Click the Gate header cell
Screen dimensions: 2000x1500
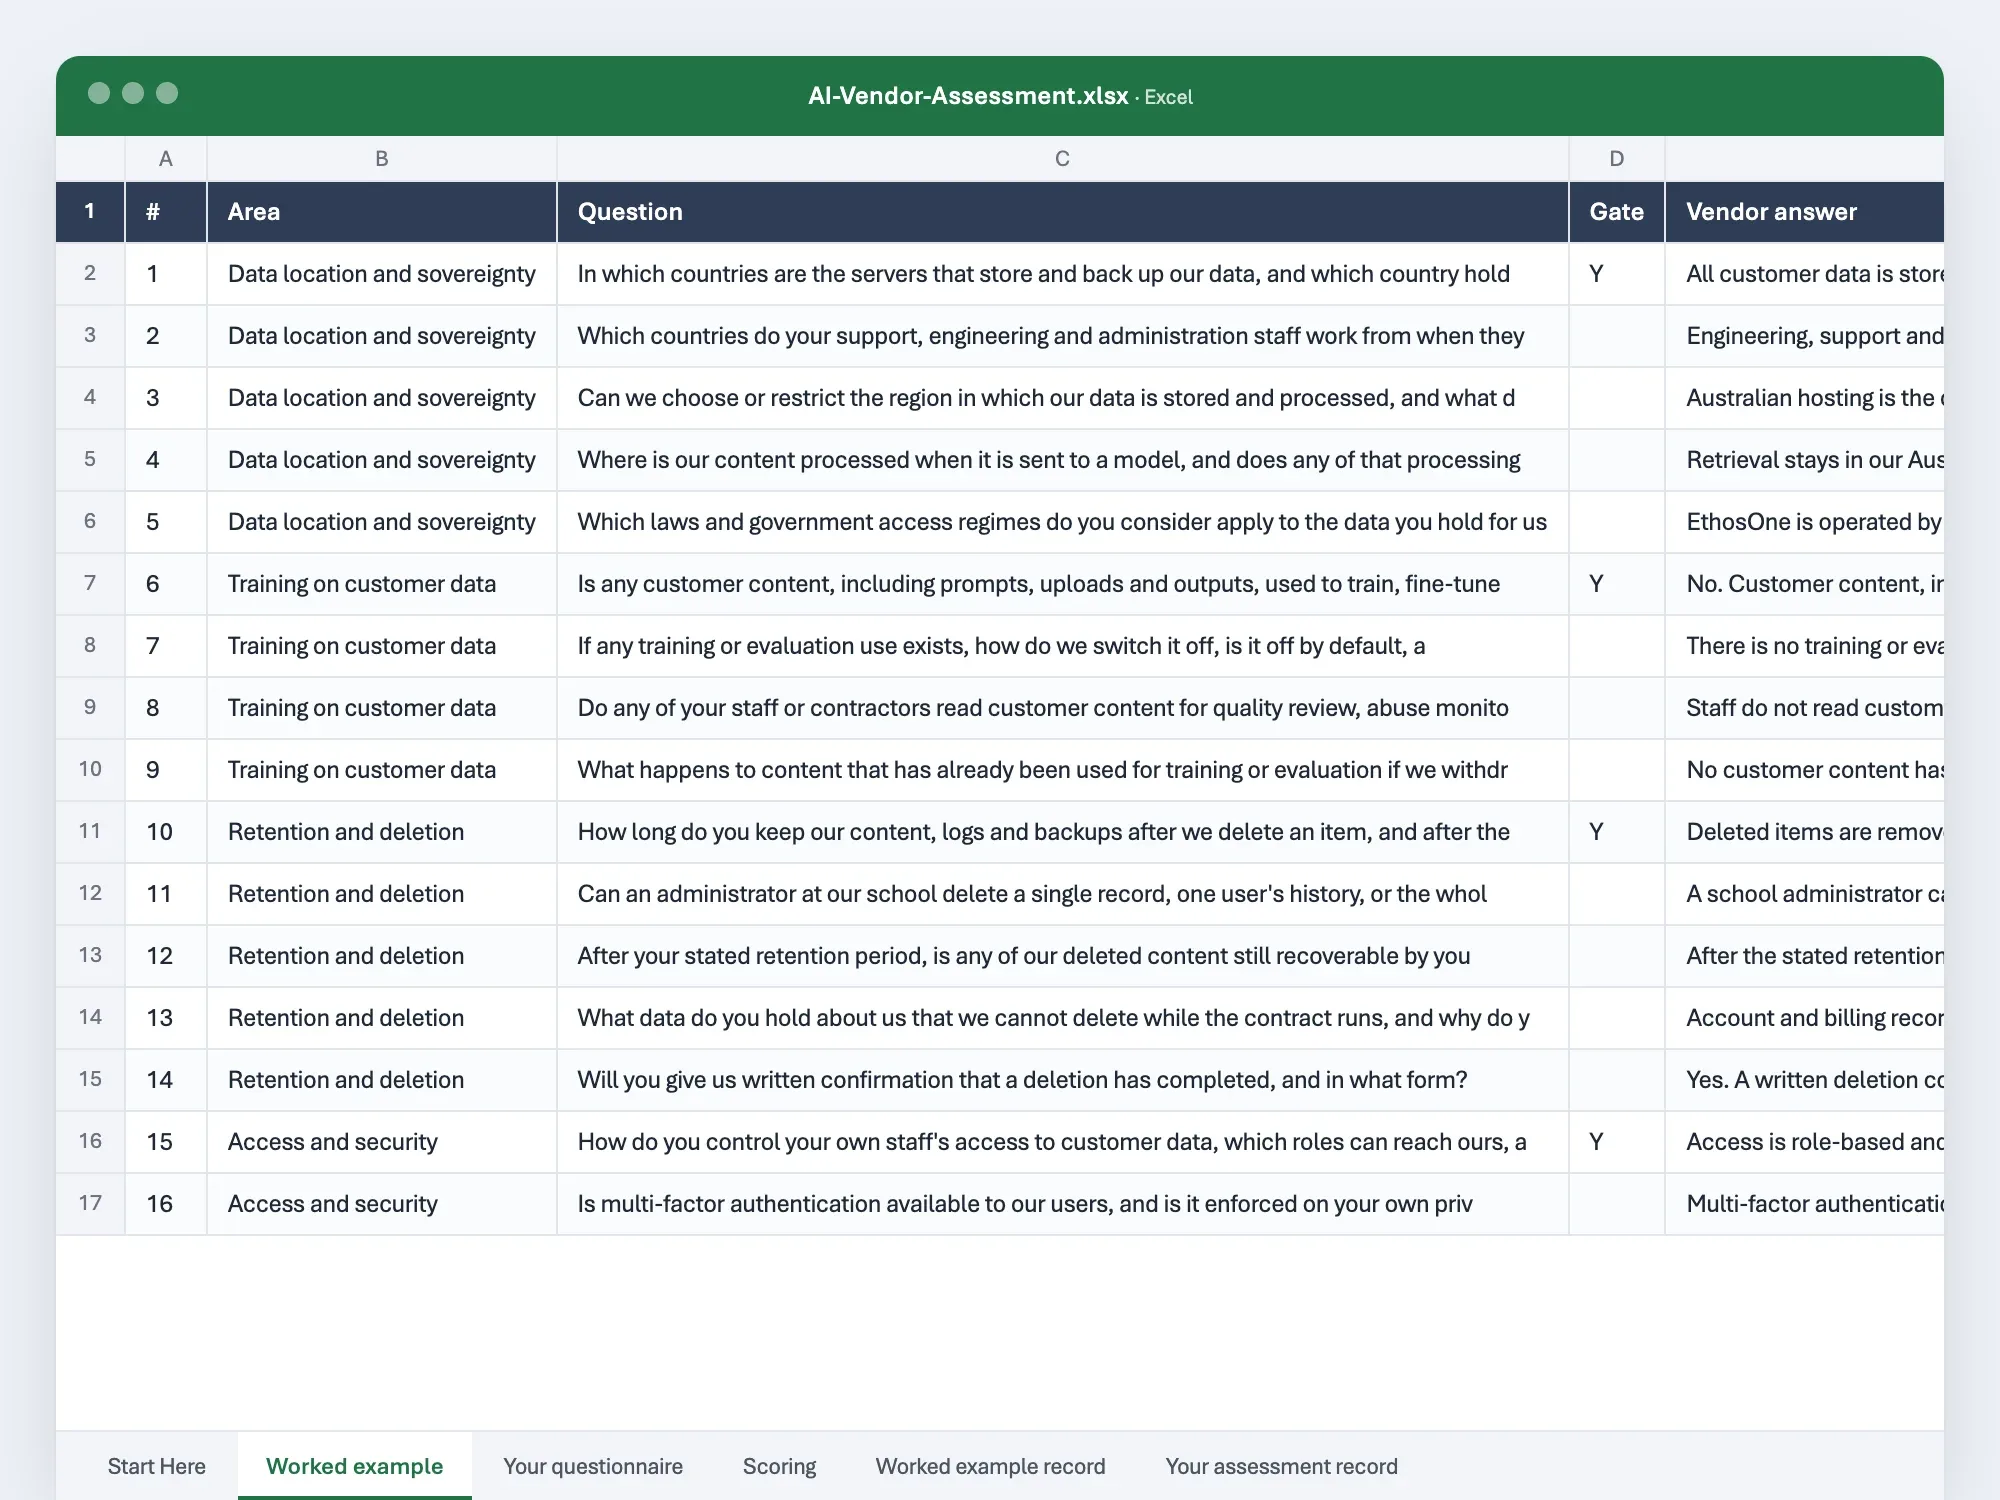point(1617,212)
